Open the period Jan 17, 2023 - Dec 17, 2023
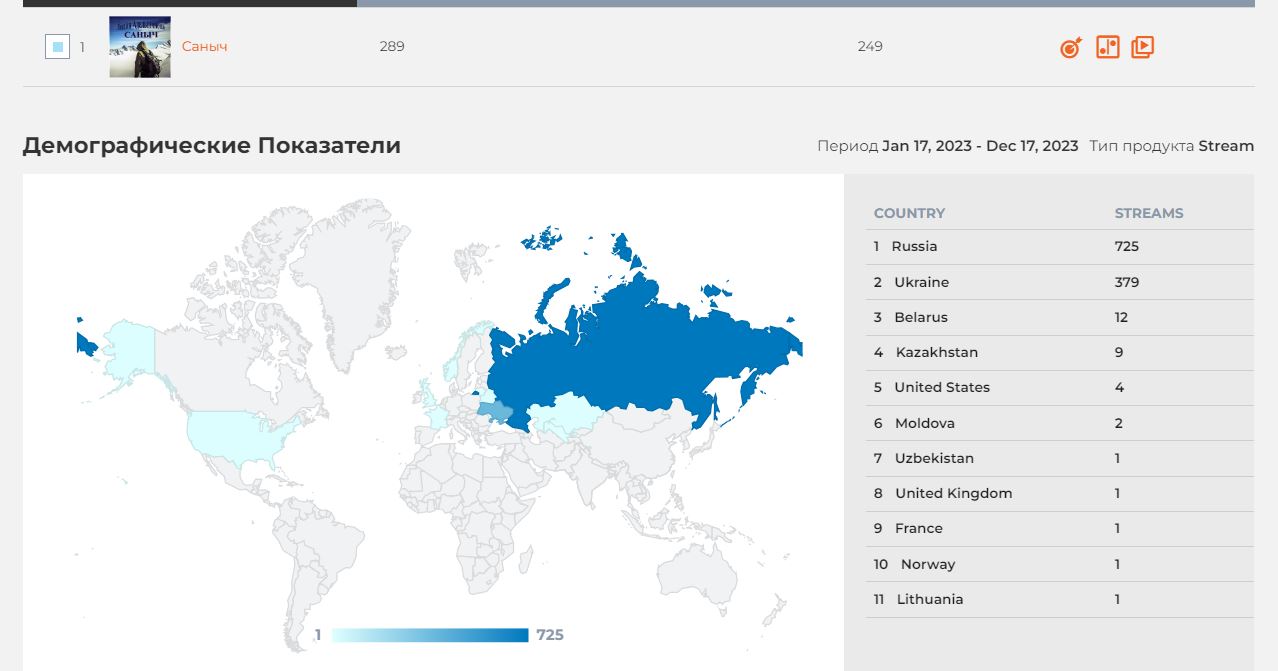 [x=979, y=146]
